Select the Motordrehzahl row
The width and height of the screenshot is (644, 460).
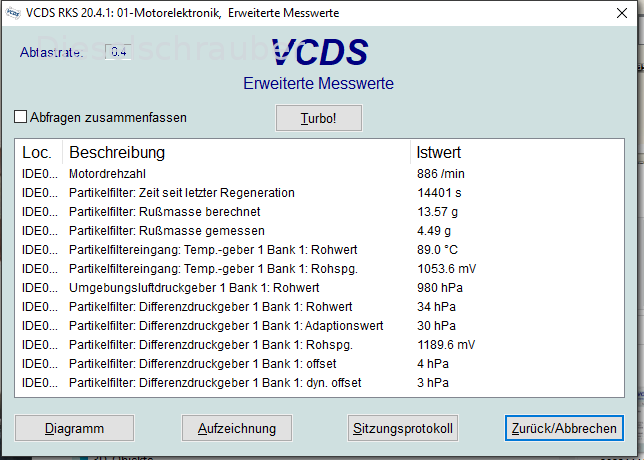coord(320,174)
